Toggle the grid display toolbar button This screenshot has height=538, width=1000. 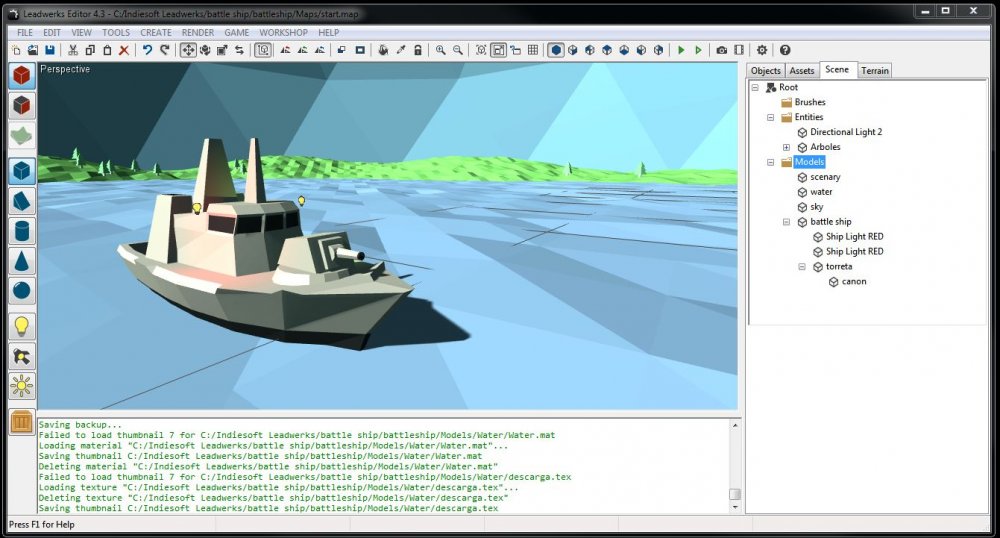click(533, 50)
